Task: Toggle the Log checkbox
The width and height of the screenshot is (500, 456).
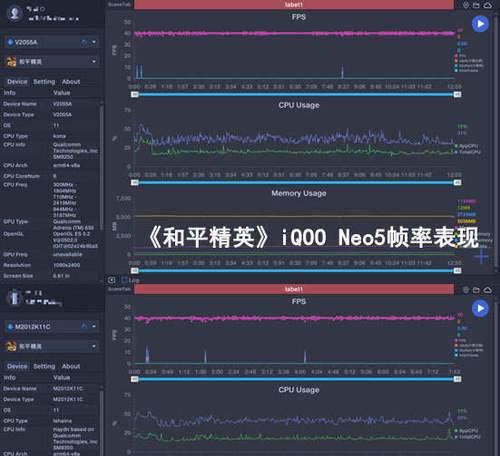Action: pyautogui.click(x=125, y=280)
